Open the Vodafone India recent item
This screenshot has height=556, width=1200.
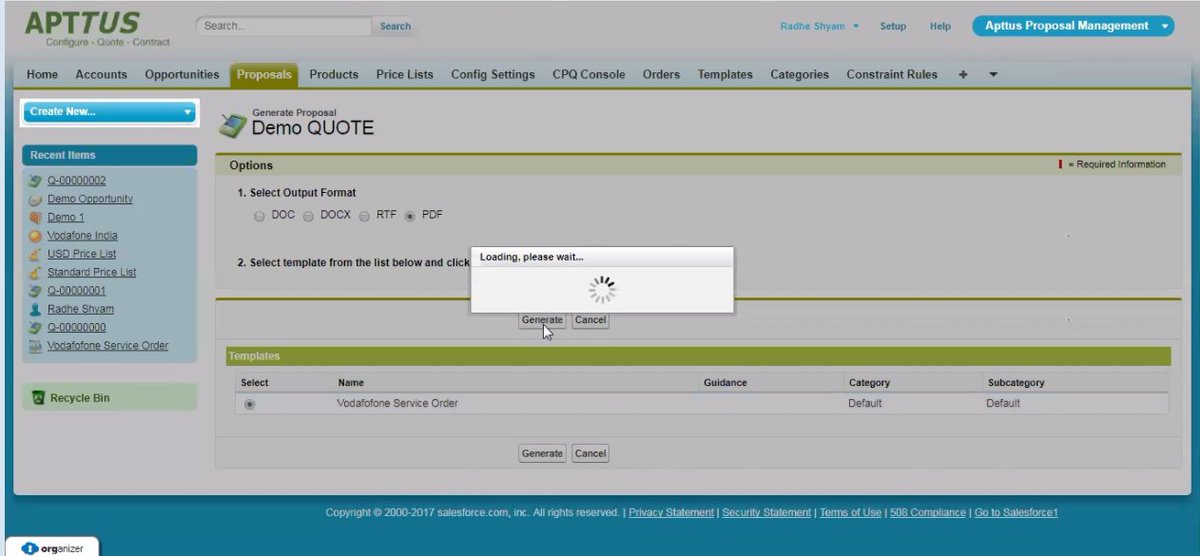coord(82,236)
